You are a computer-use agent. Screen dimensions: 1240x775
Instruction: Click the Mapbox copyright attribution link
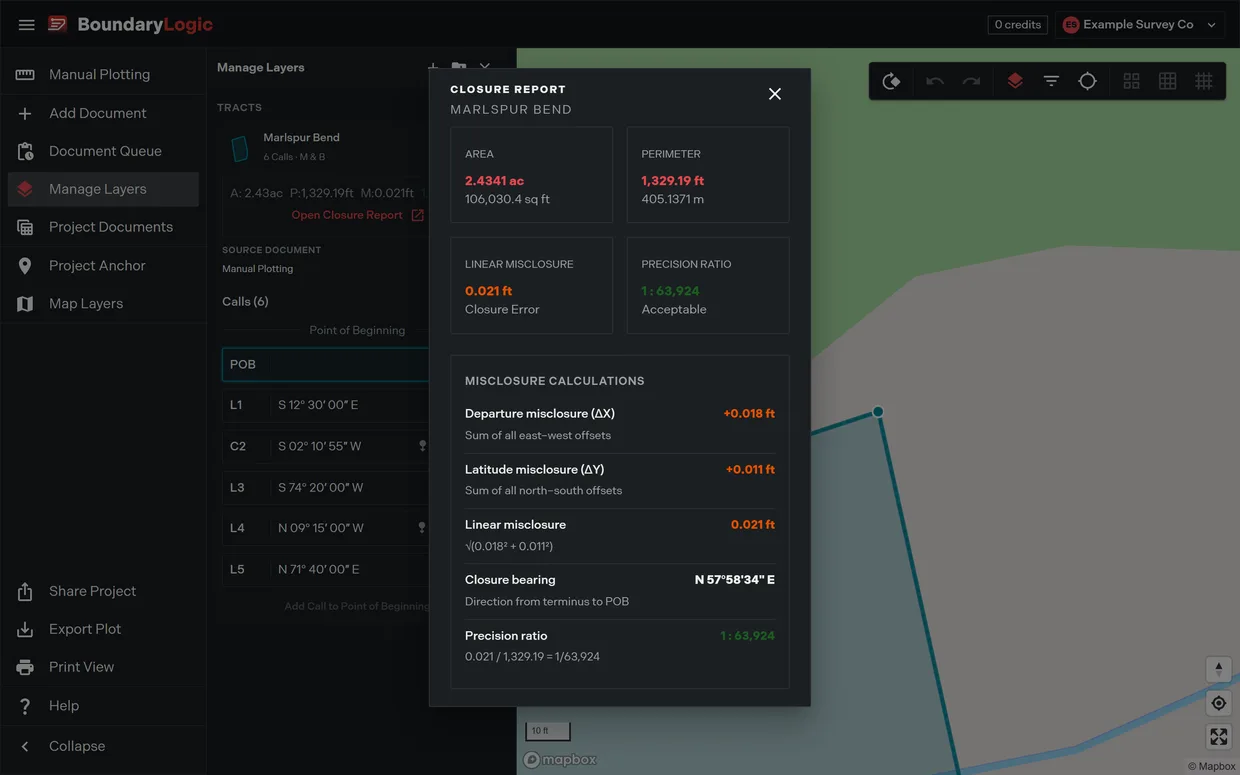point(1212,767)
